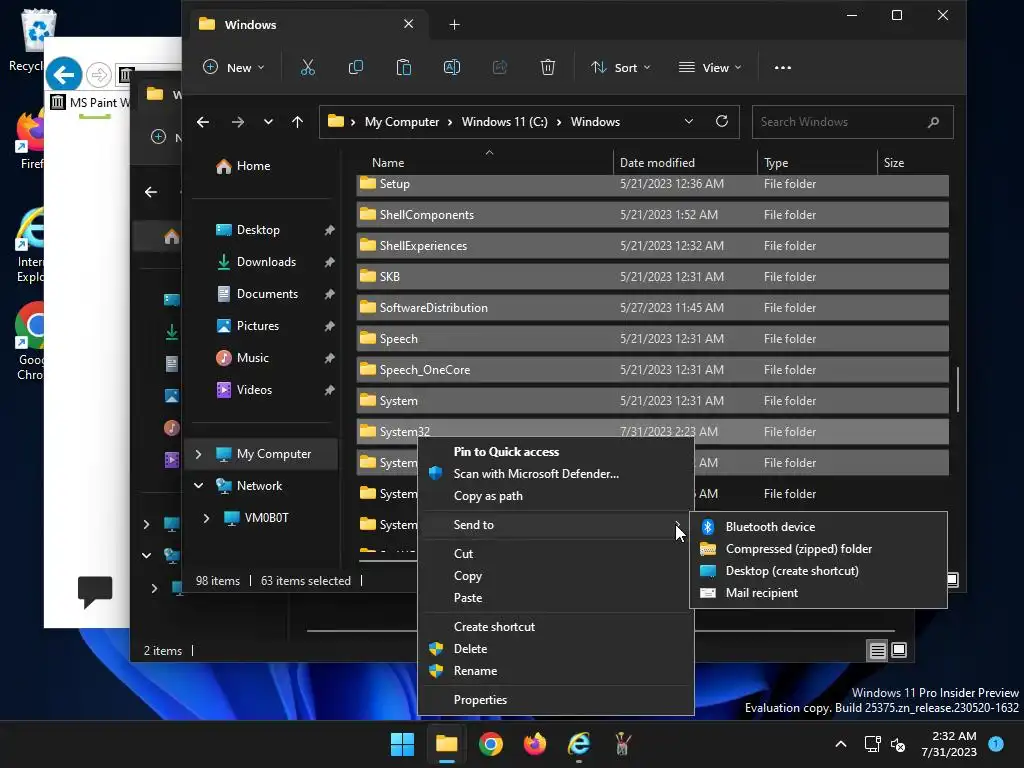Go back with the Windows Explorer back arrow
1024x768 pixels.
[x=203, y=121]
